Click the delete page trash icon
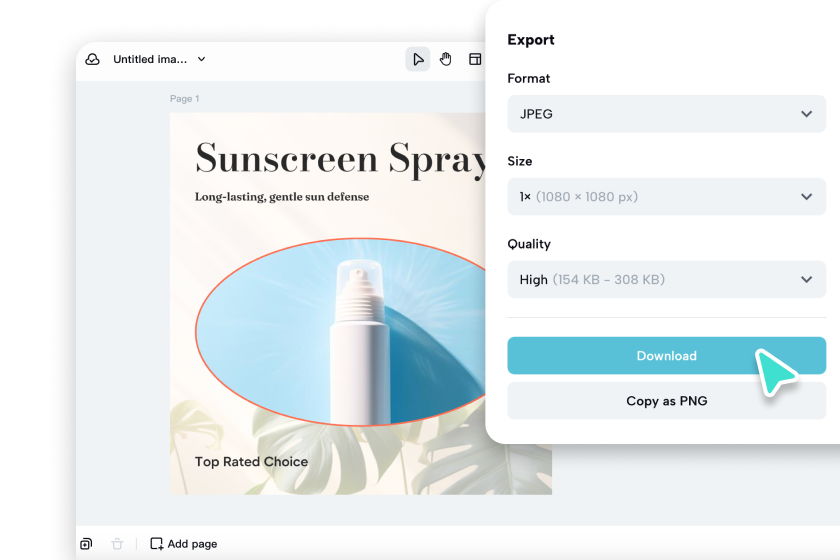Viewport: 840px width, 560px height. tap(117, 544)
